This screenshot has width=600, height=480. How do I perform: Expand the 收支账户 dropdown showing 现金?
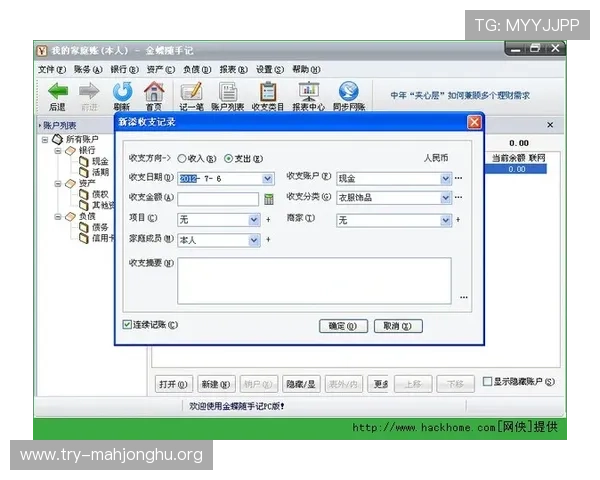(445, 179)
